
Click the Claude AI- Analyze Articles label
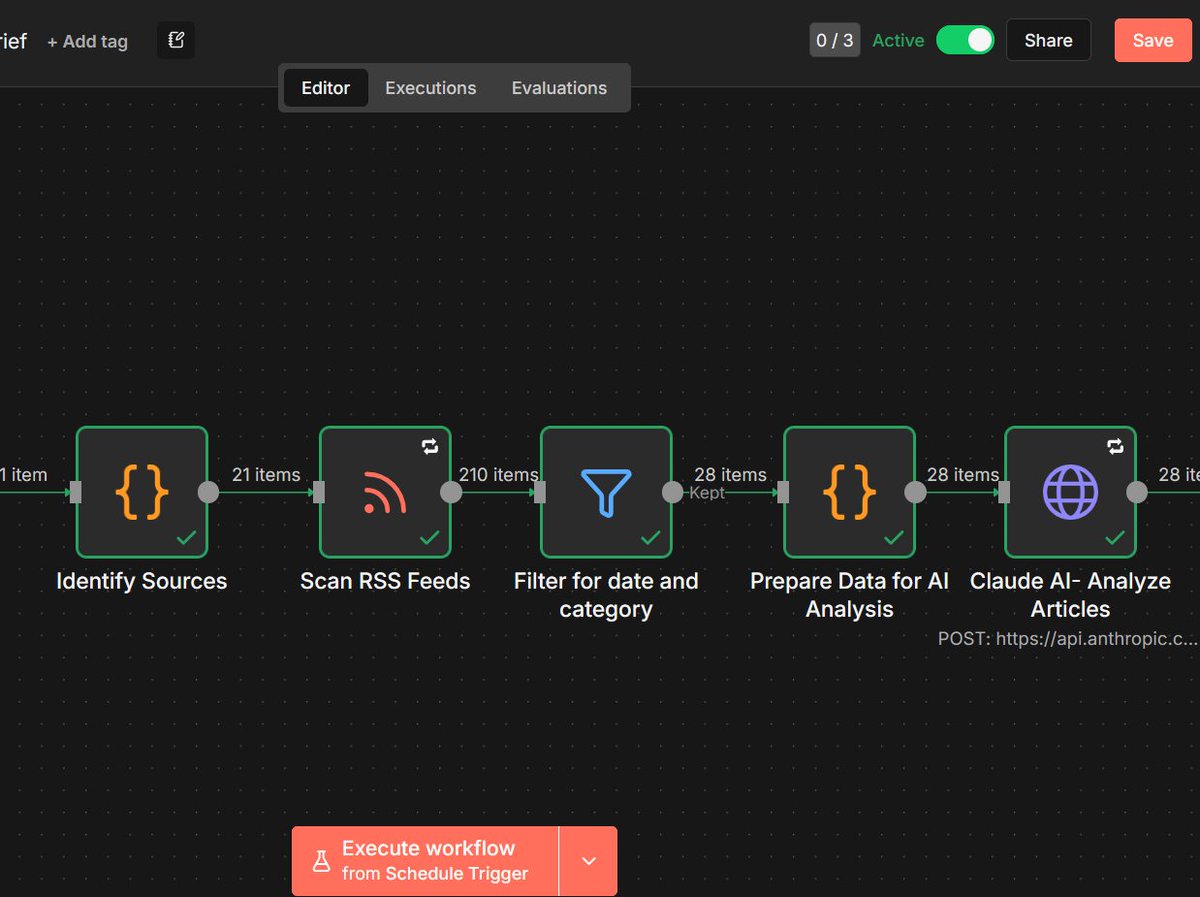tap(1070, 595)
